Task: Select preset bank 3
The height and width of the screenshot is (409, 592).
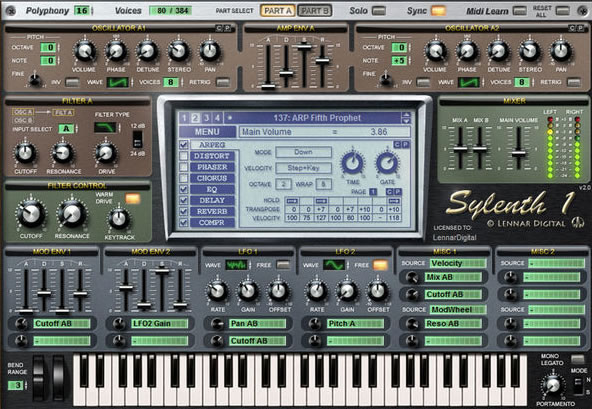Action: 206,118
